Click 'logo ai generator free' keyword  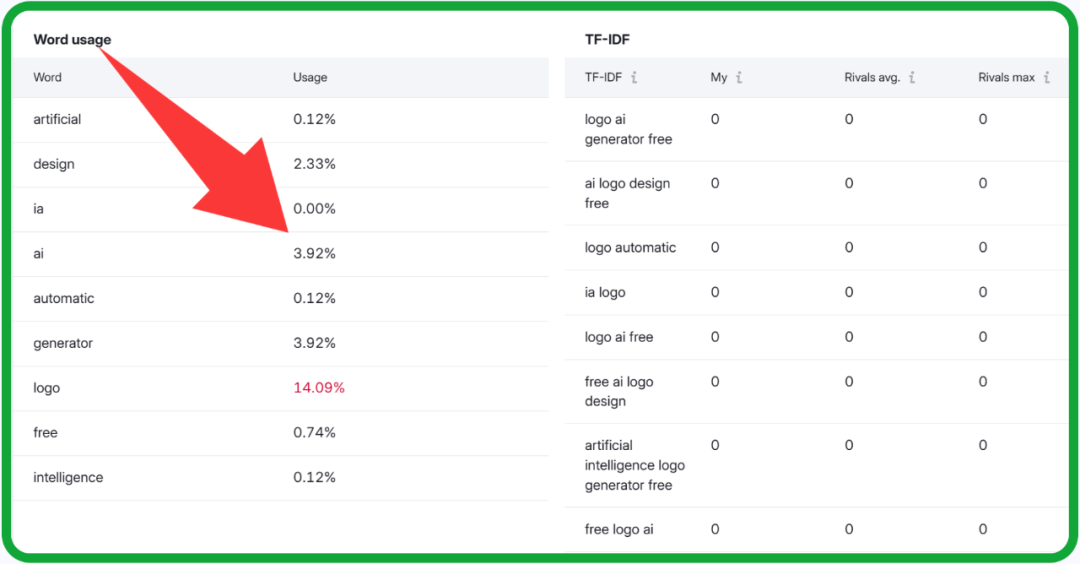628,130
